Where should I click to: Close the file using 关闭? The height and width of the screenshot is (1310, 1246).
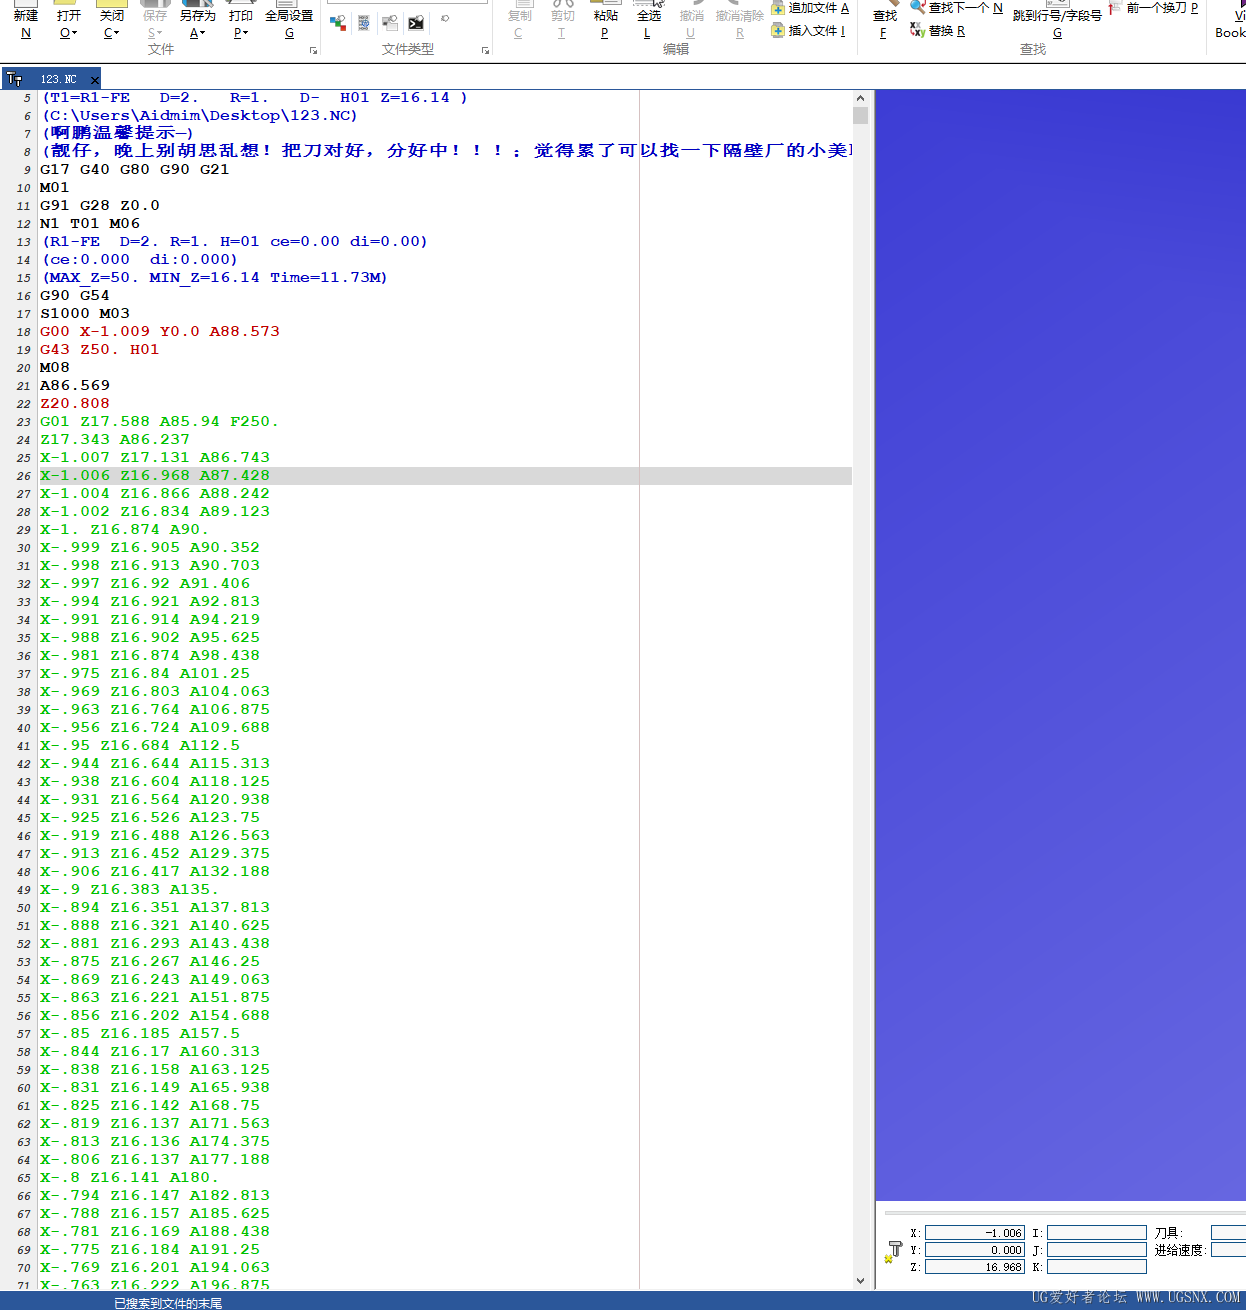coord(110,15)
